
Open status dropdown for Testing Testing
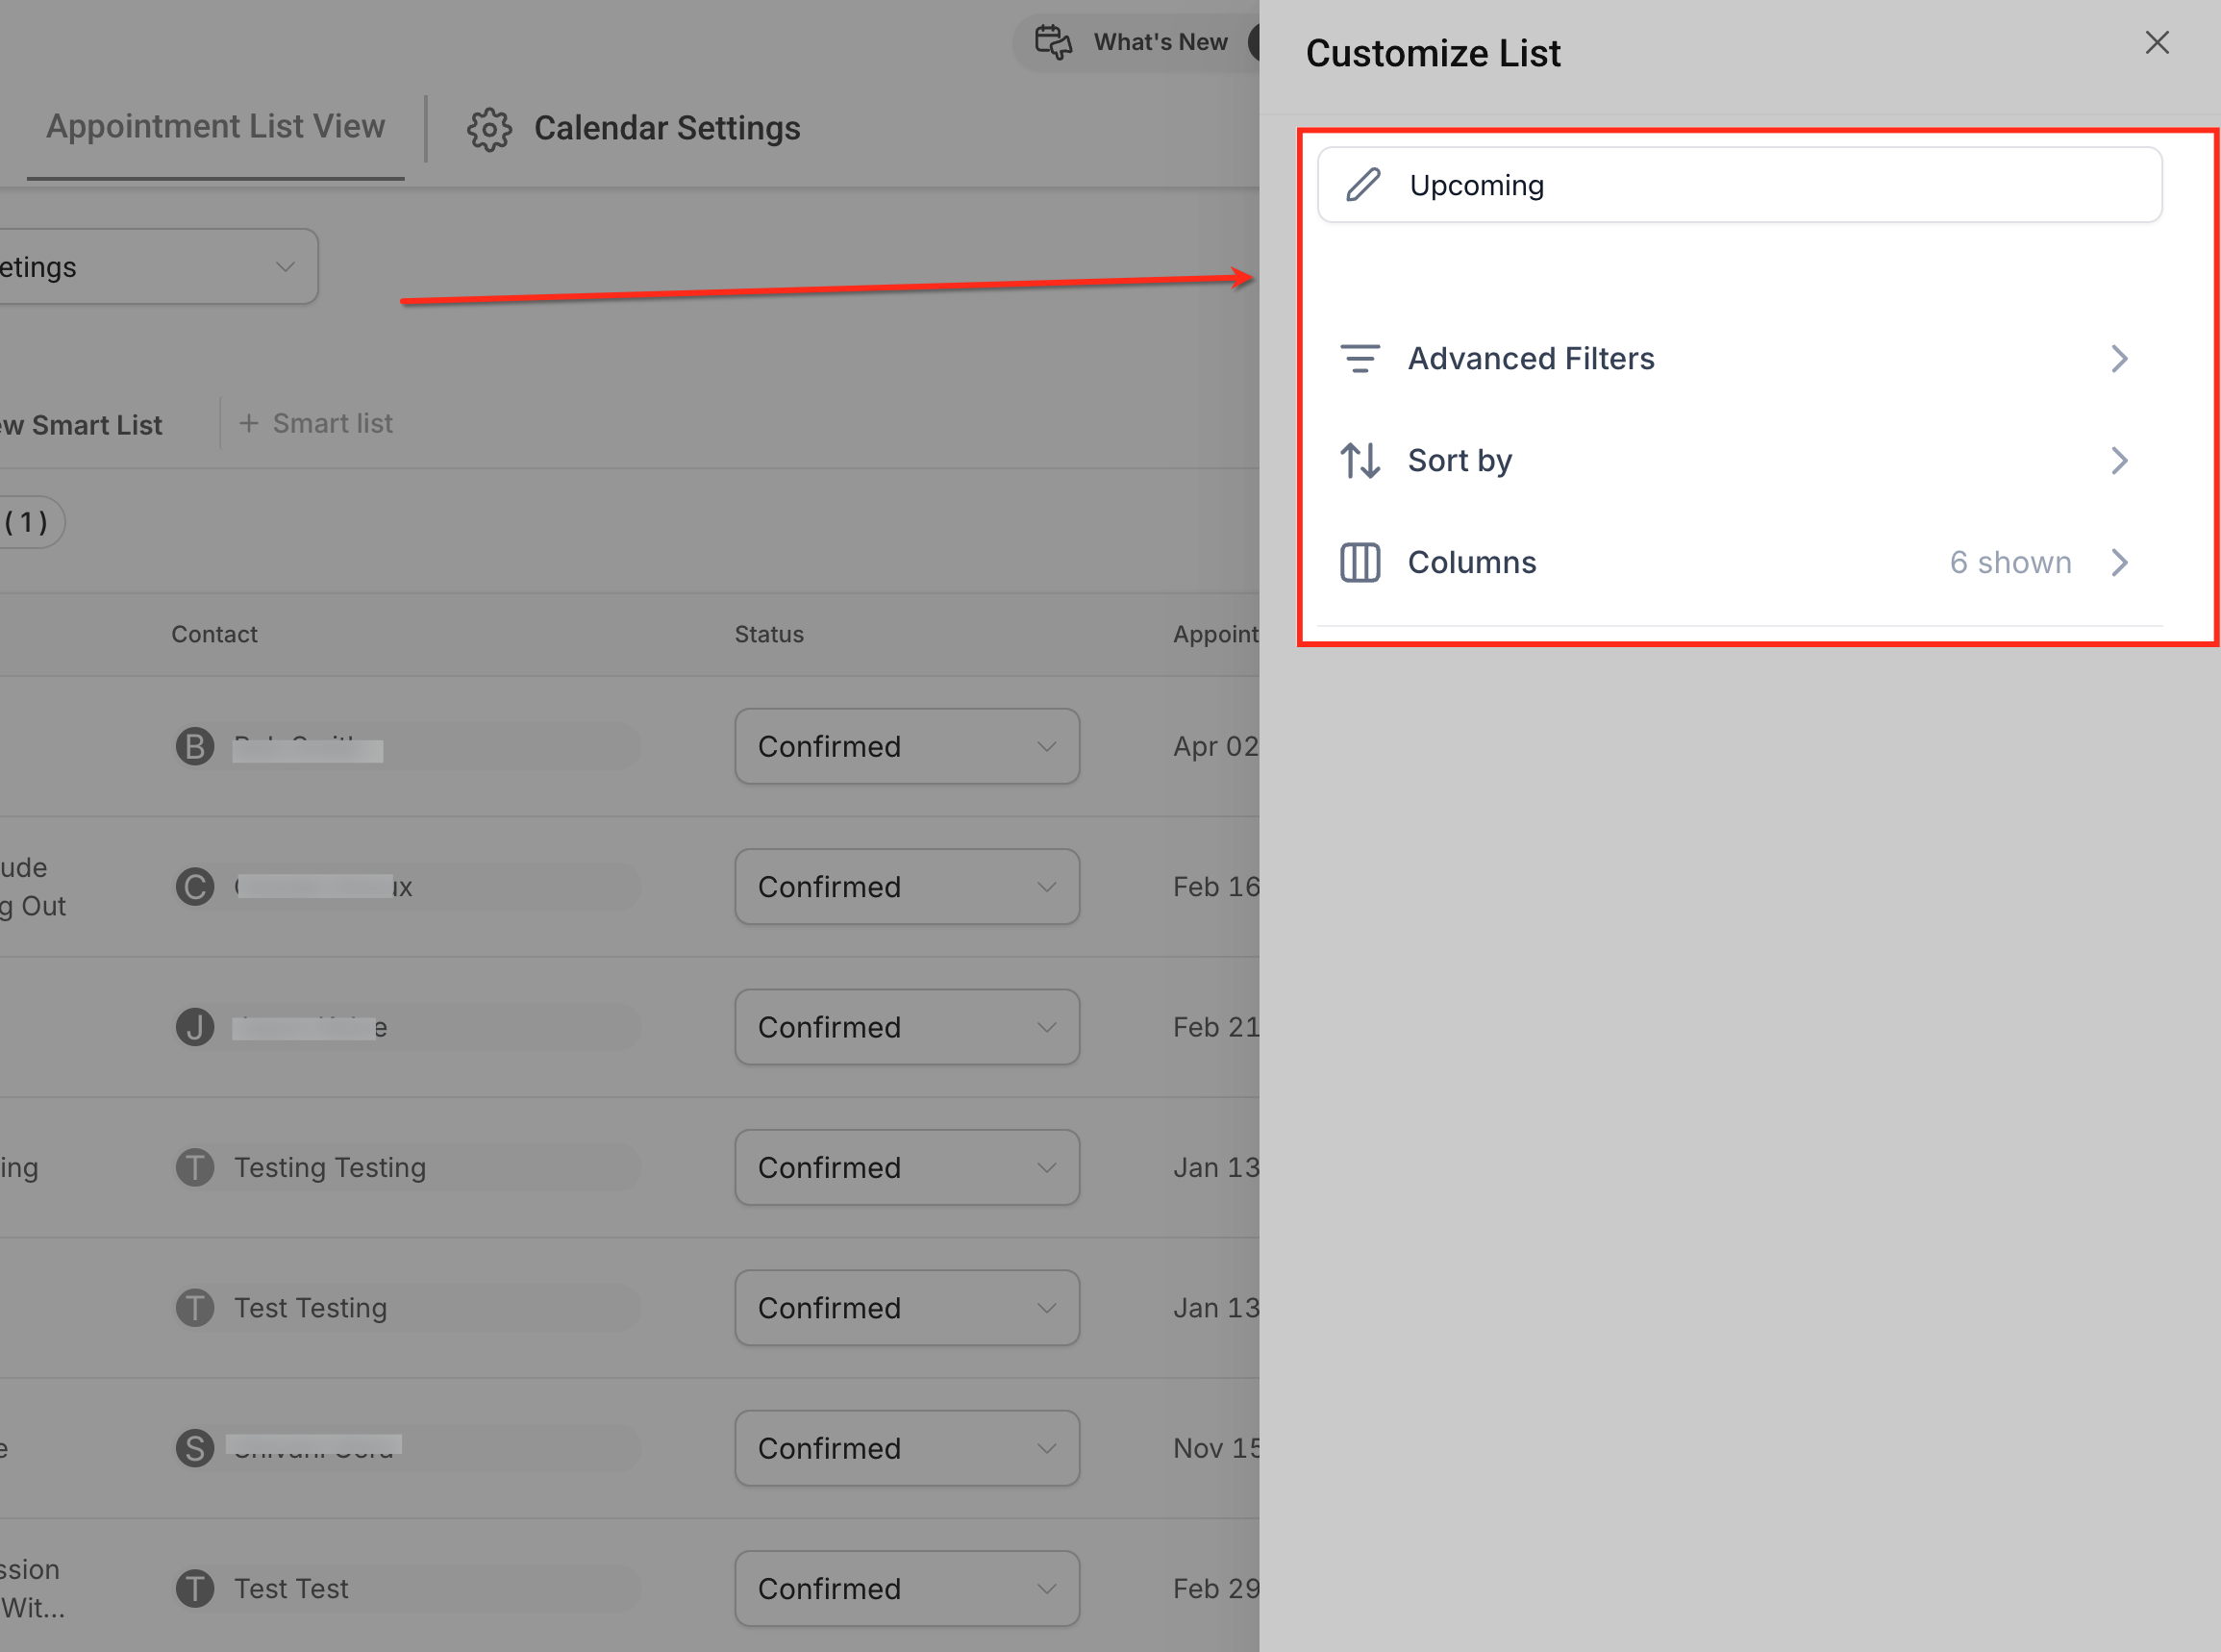coord(906,1167)
